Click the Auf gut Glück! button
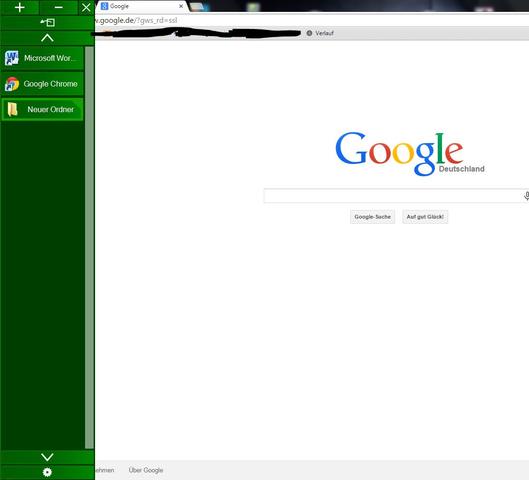Viewport: 529px width, 480px height. pyautogui.click(x=425, y=217)
